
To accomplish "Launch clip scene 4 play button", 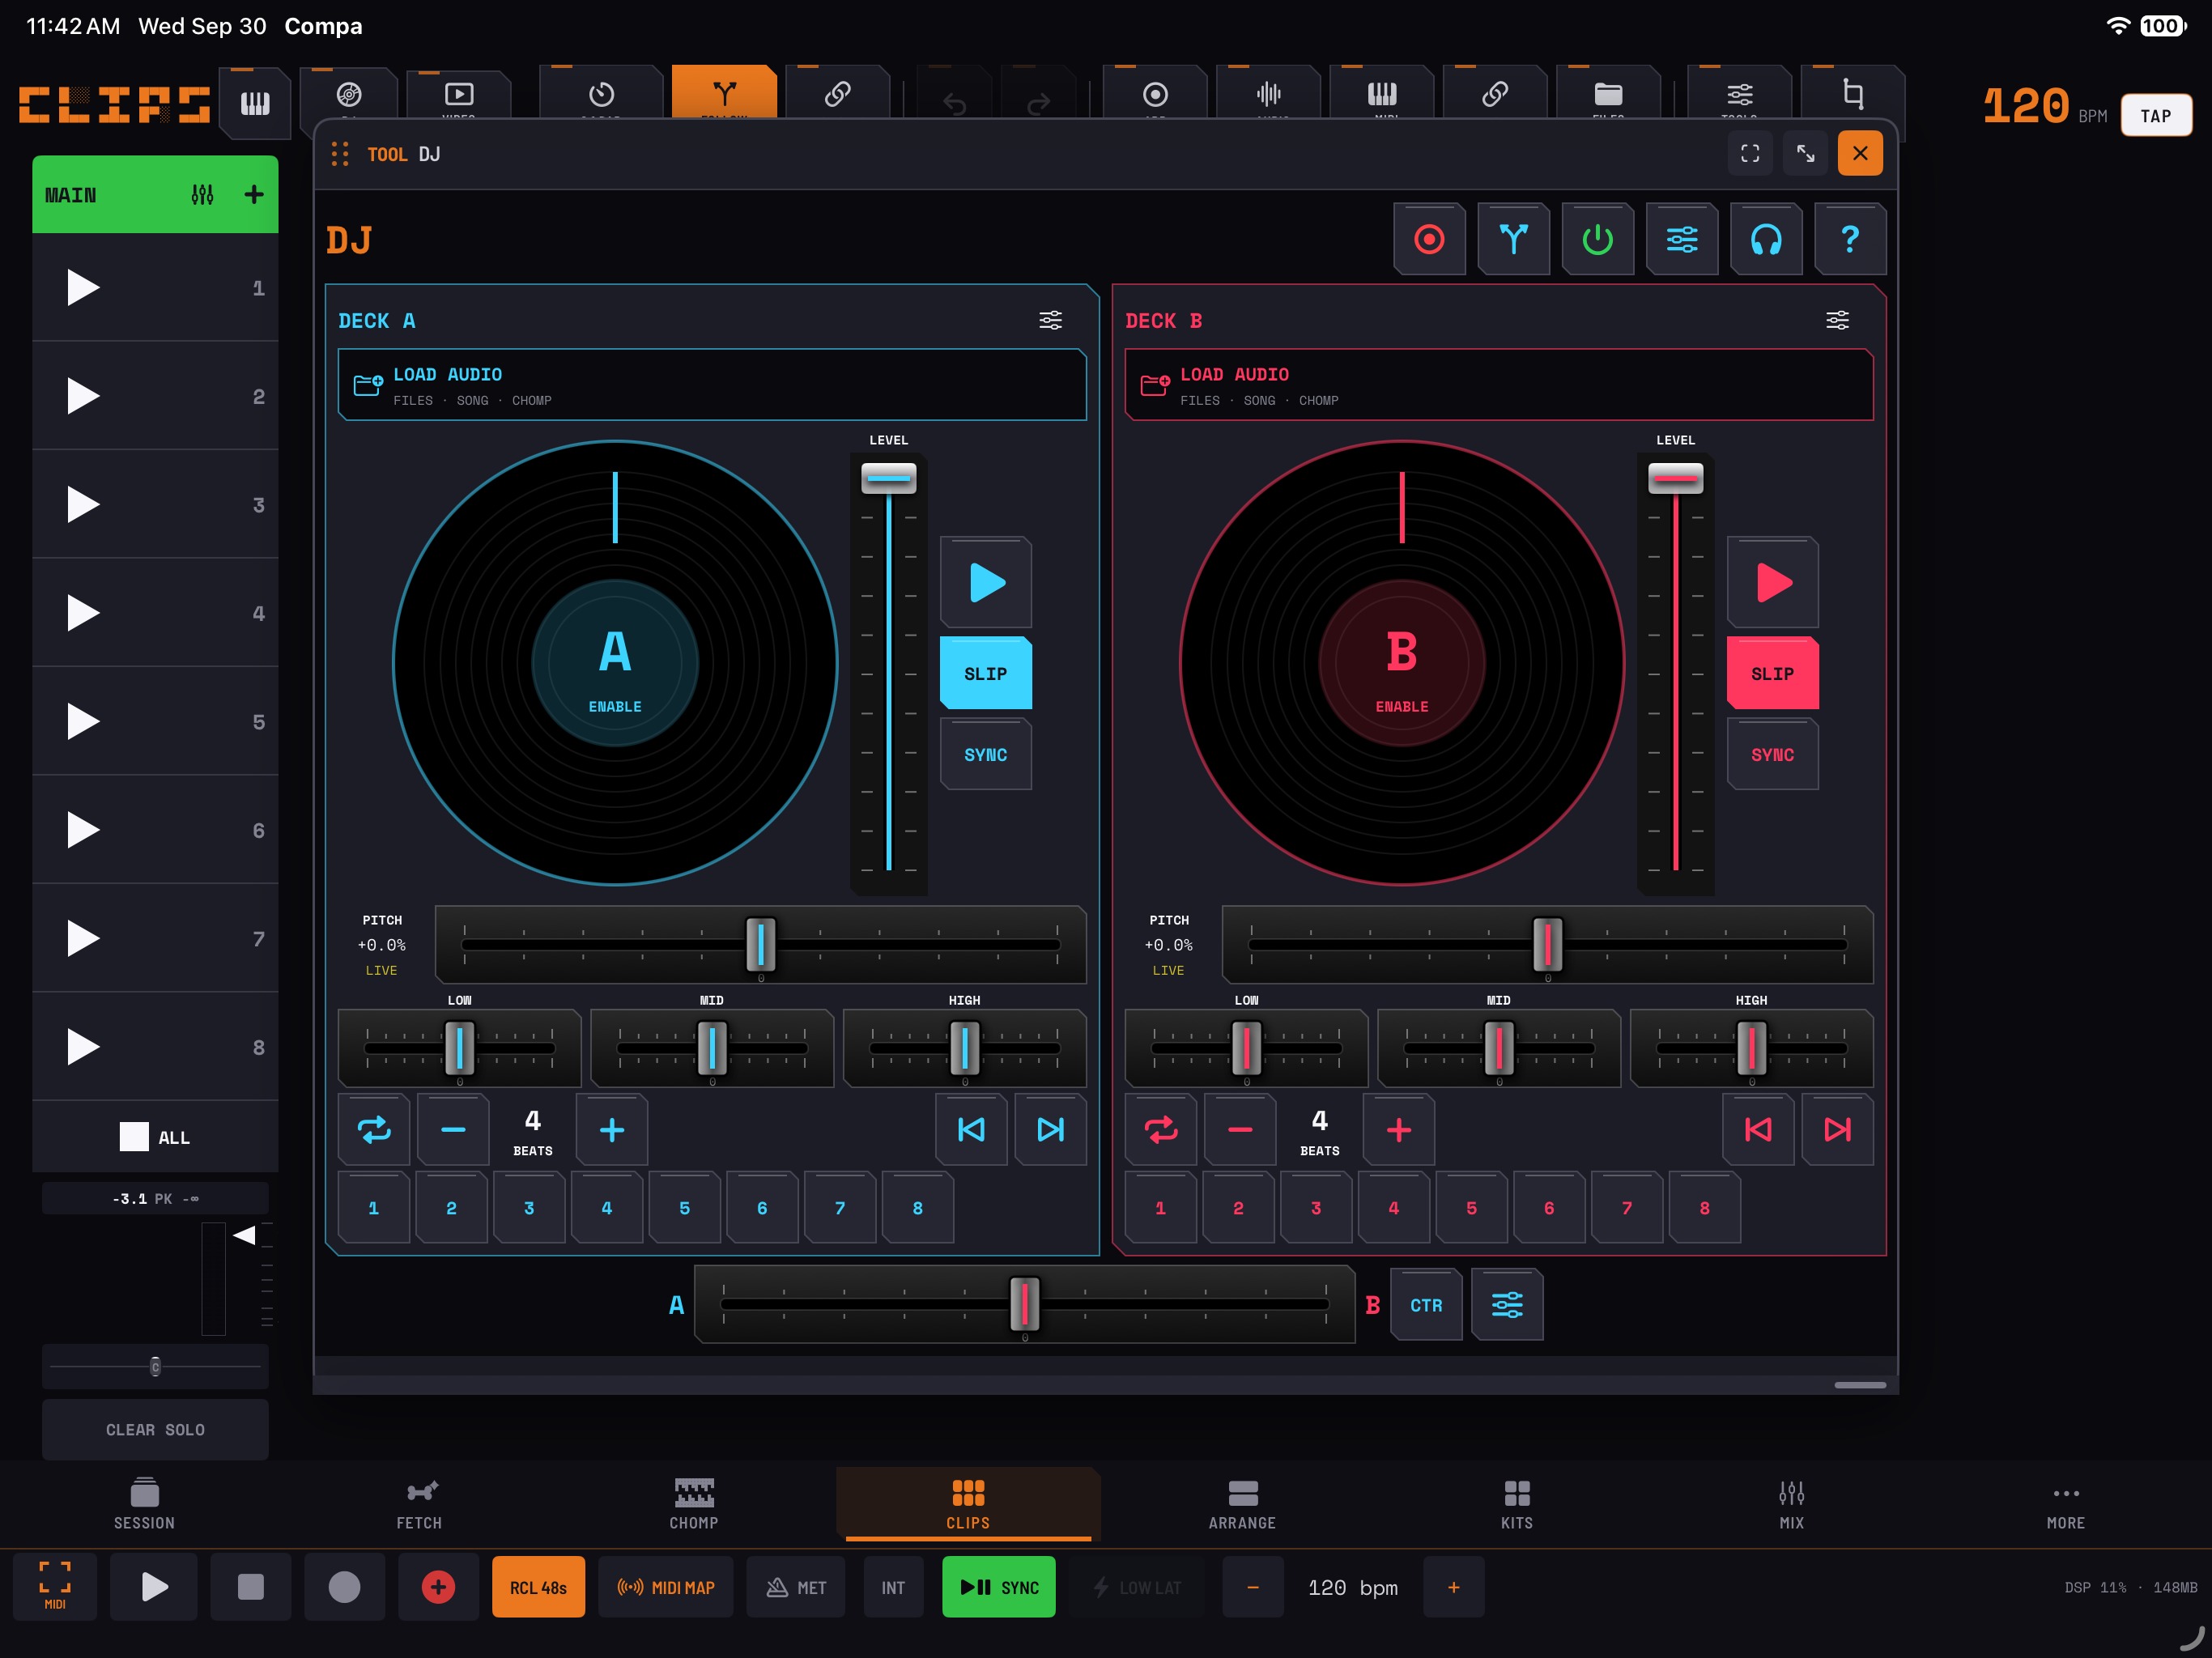I will click(x=83, y=612).
